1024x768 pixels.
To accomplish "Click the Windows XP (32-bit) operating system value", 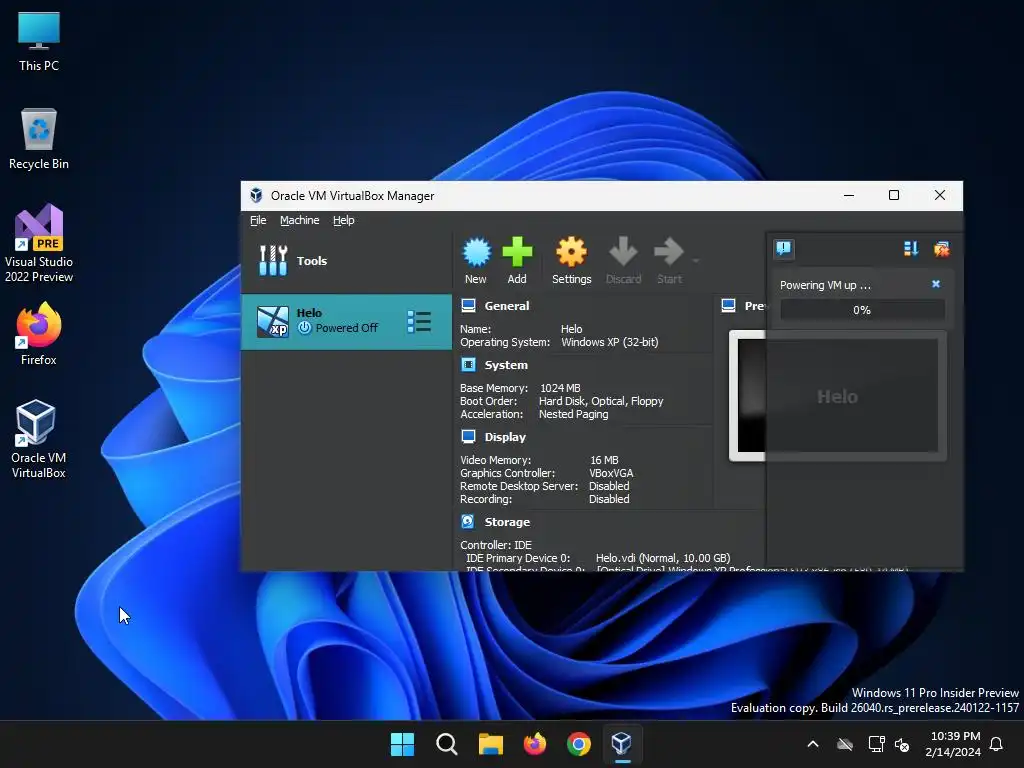I will coord(610,342).
